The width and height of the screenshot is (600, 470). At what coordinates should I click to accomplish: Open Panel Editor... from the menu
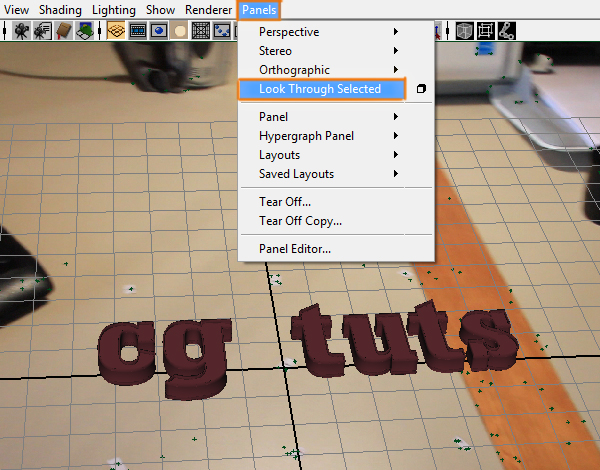(295, 249)
